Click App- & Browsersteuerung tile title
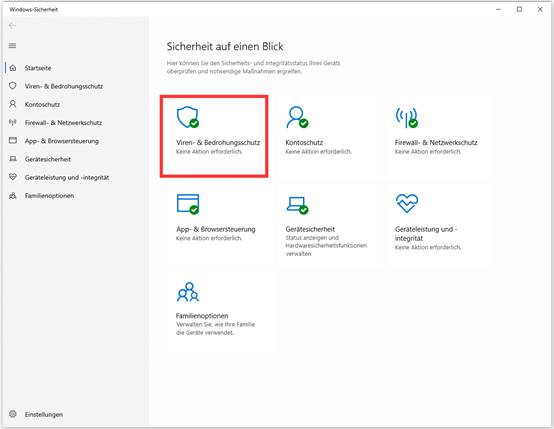554x429 pixels. [x=216, y=229]
